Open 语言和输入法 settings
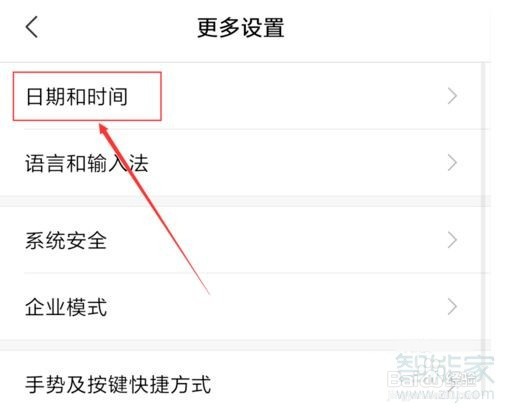The width and height of the screenshot is (505, 413). point(245,163)
